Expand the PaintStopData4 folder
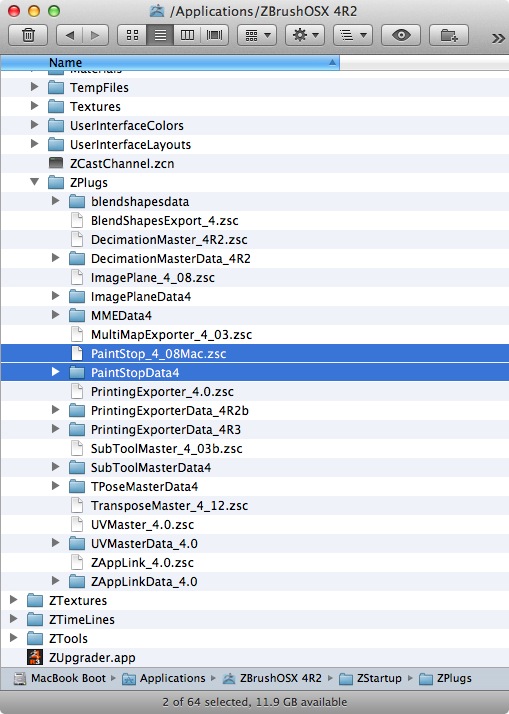Image resolution: width=509 pixels, height=714 pixels. [x=56, y=372]
